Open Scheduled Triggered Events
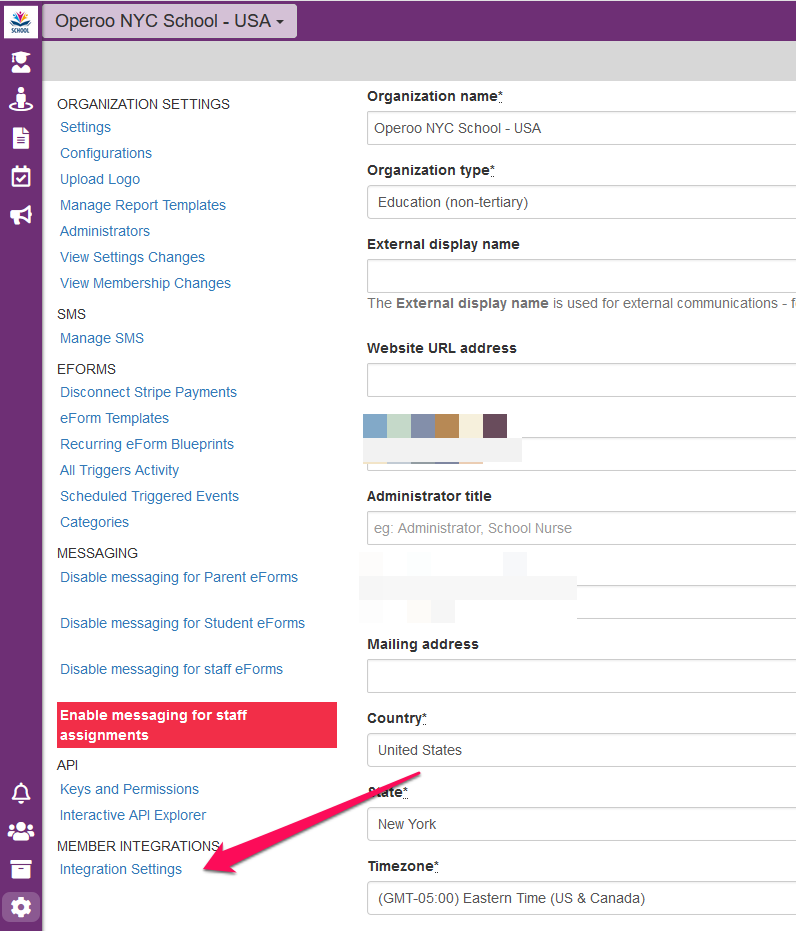 (149, 496)
